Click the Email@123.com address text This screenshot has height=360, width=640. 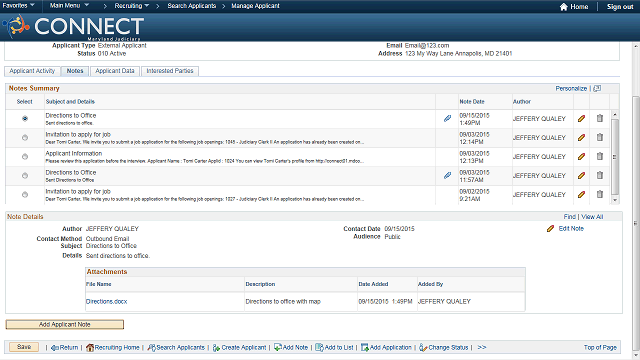[427, 46]
